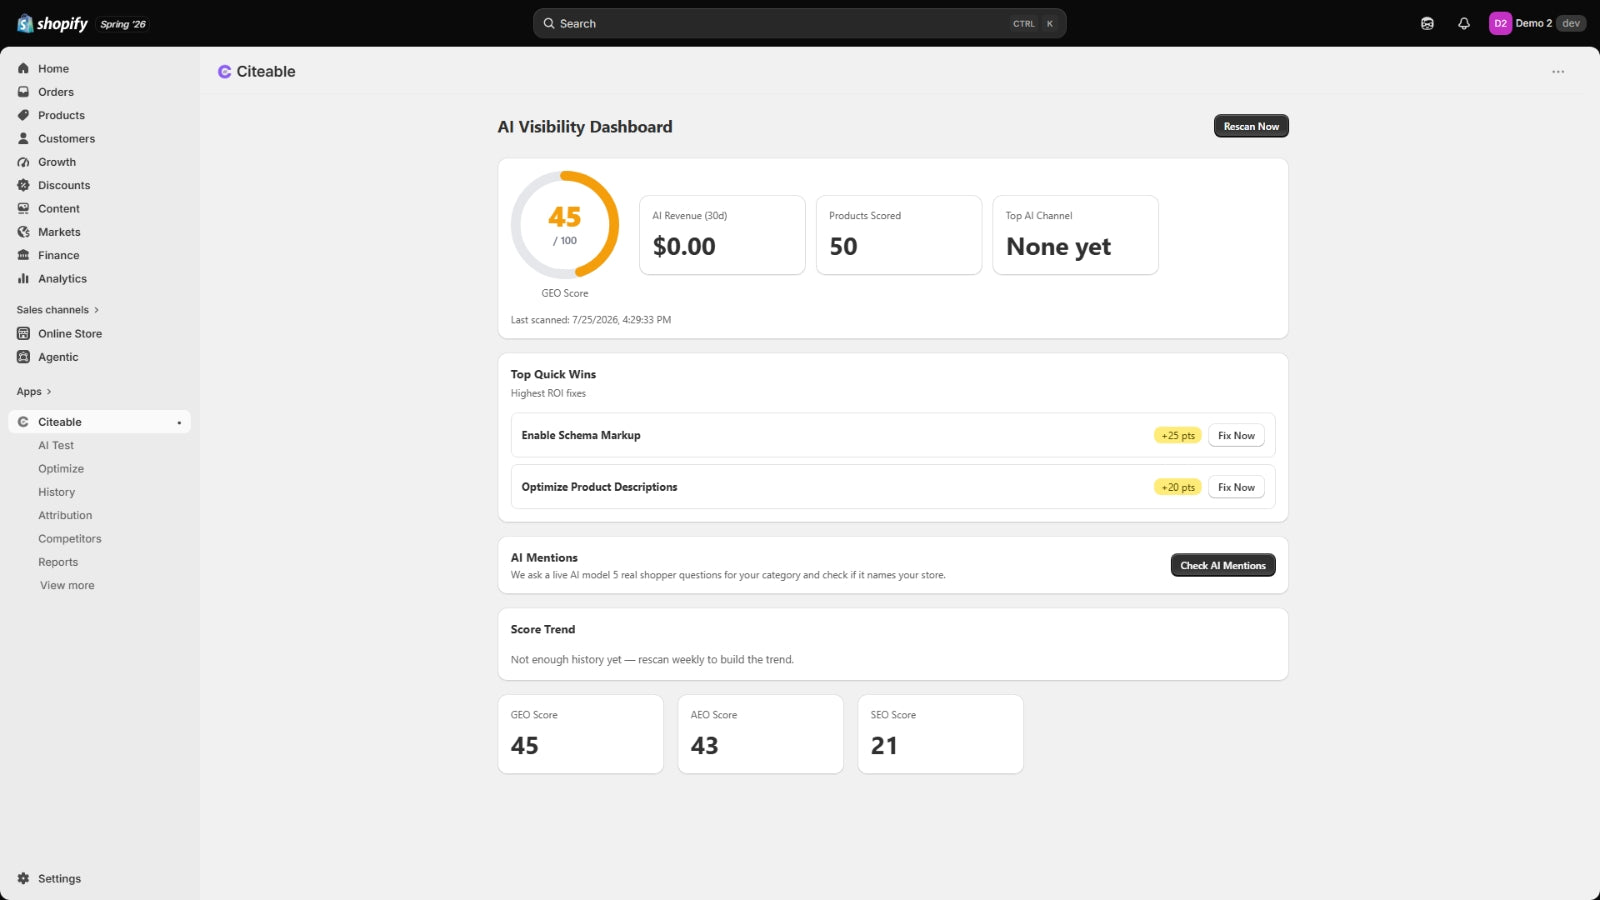Screen dimensions: 1600x900
Task: Click the Agentic channel icon
Action: [23, 357]
